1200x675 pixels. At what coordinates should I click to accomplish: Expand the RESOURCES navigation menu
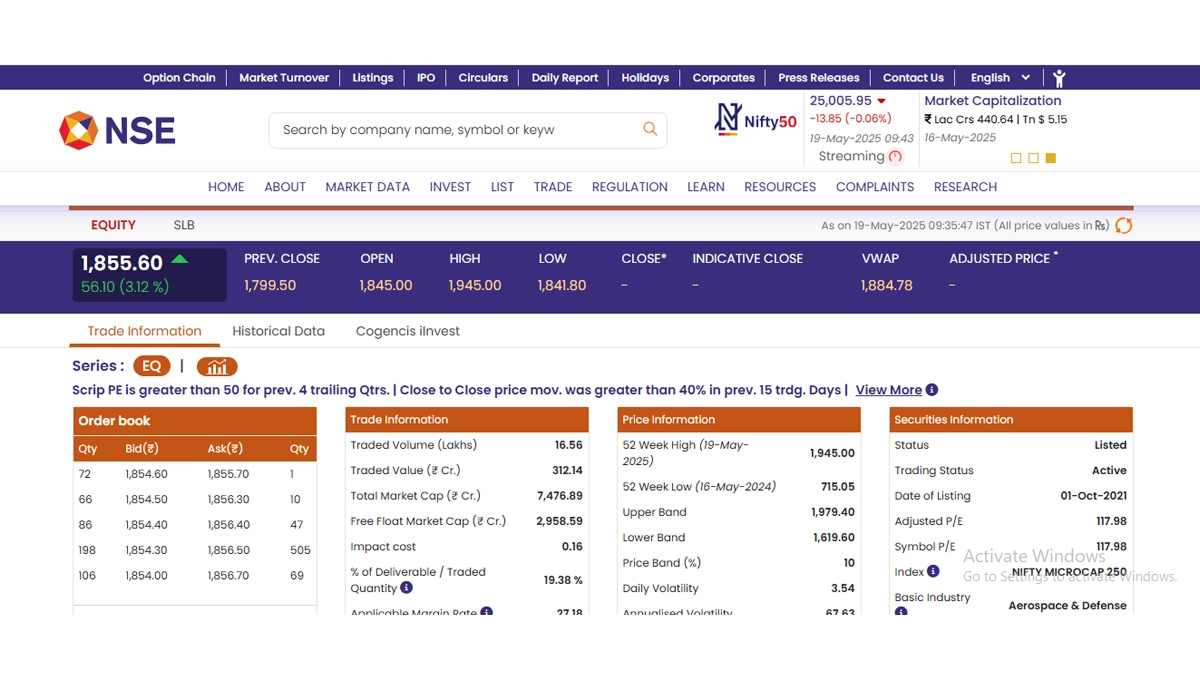(x=780, y=187)
